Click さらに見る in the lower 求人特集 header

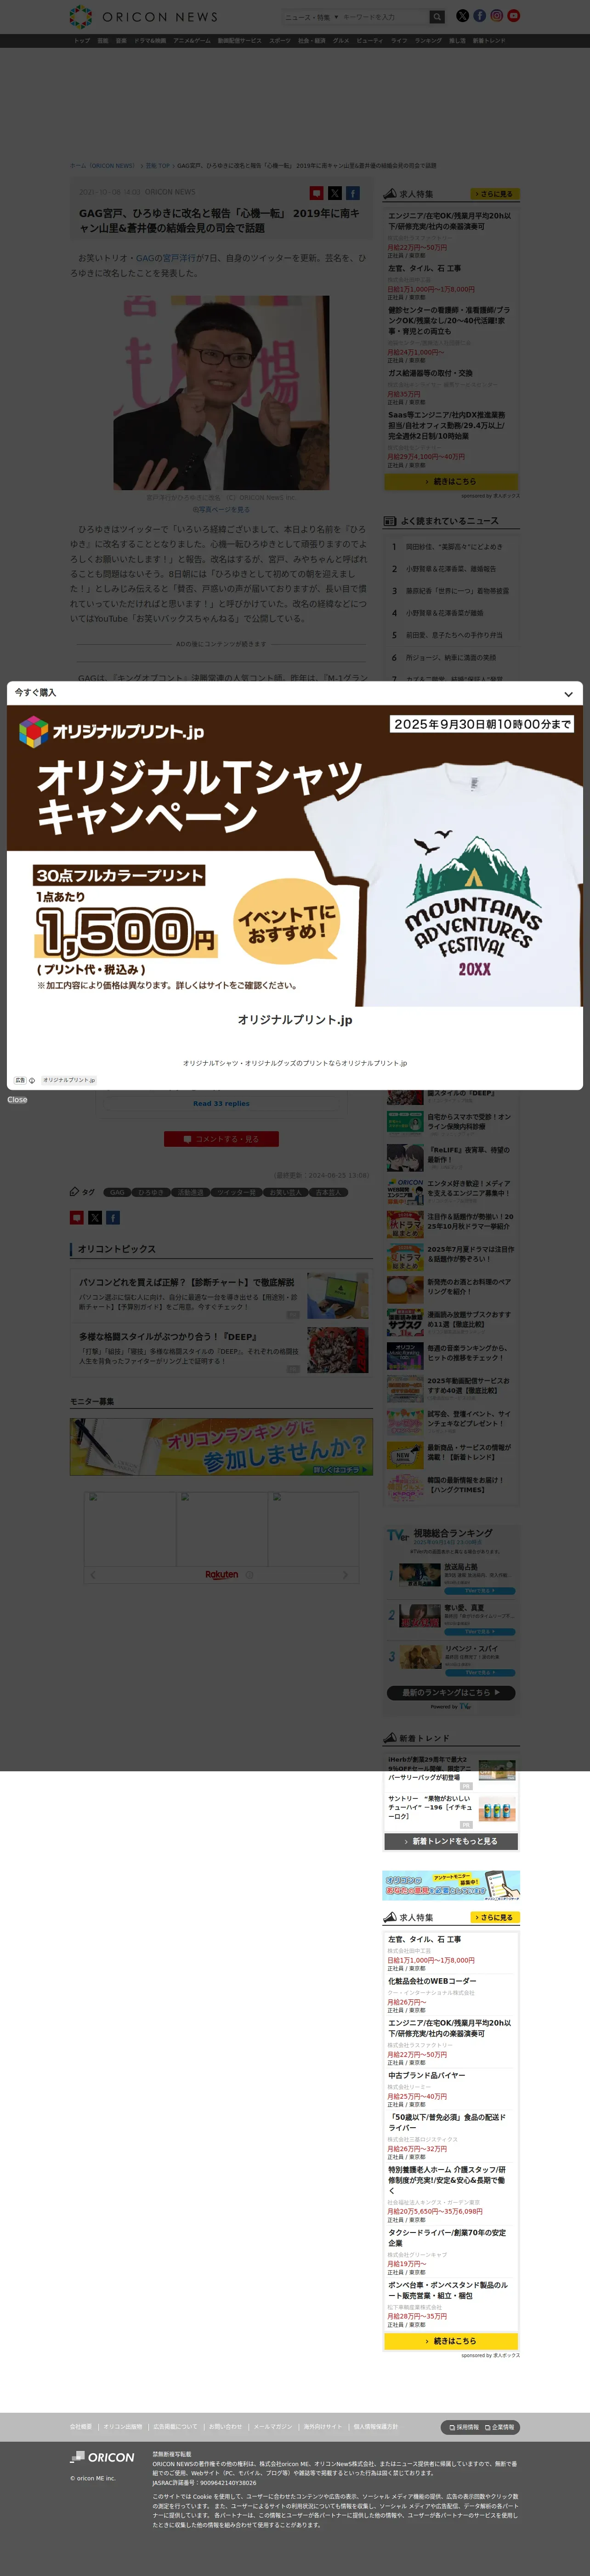(x=494, y=1918)
